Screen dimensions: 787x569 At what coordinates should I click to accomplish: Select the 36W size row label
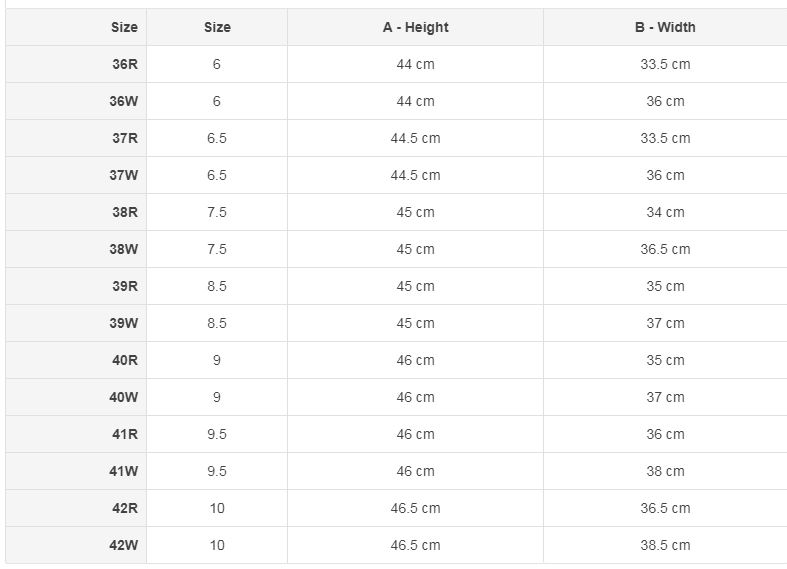click(x=123, y=101)
